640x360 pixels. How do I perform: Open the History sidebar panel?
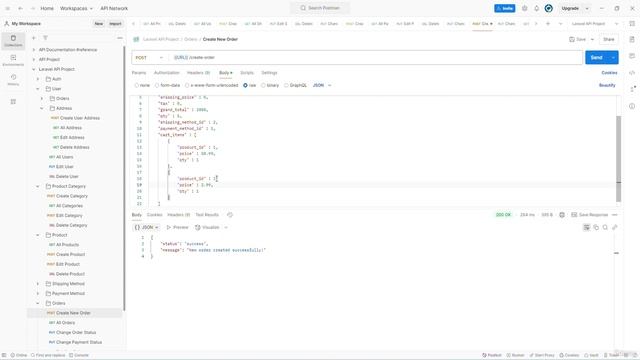click(x=13, y=80)
